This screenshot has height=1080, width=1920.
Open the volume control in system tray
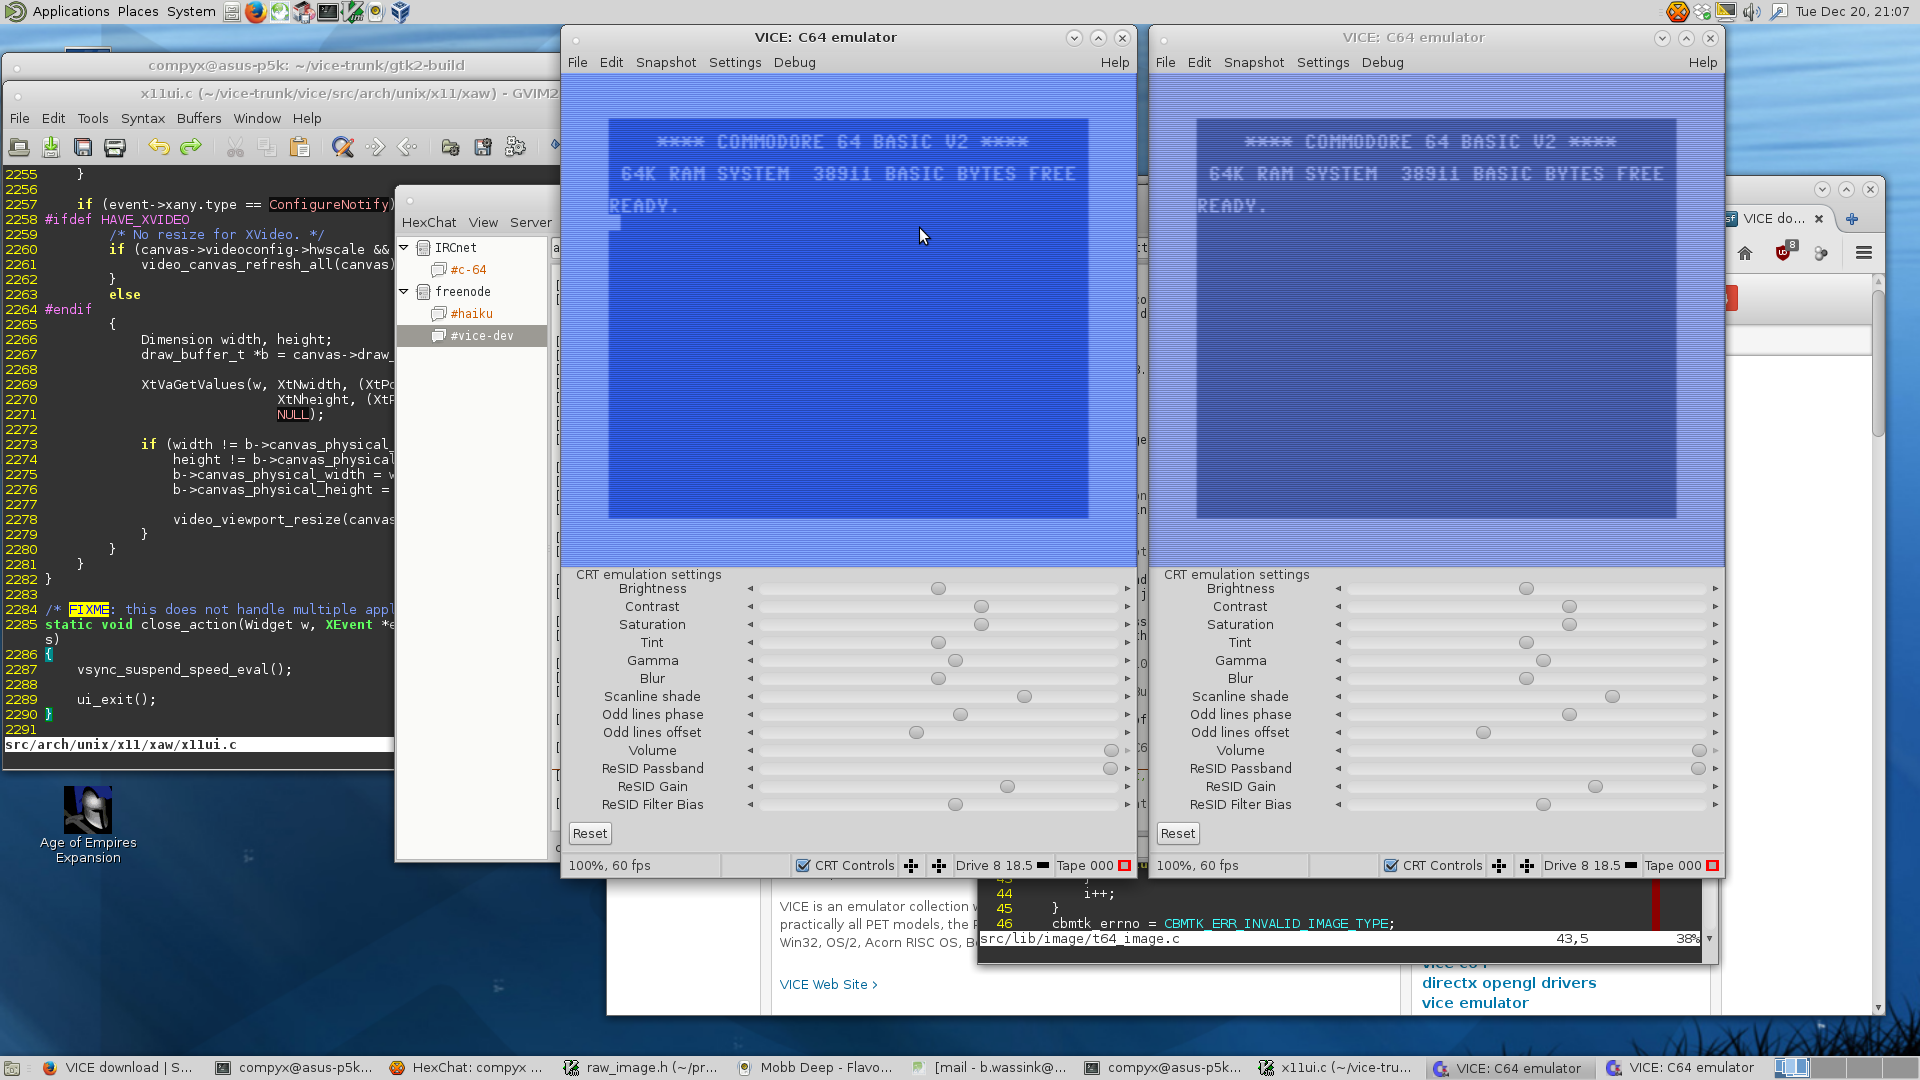1752,12
